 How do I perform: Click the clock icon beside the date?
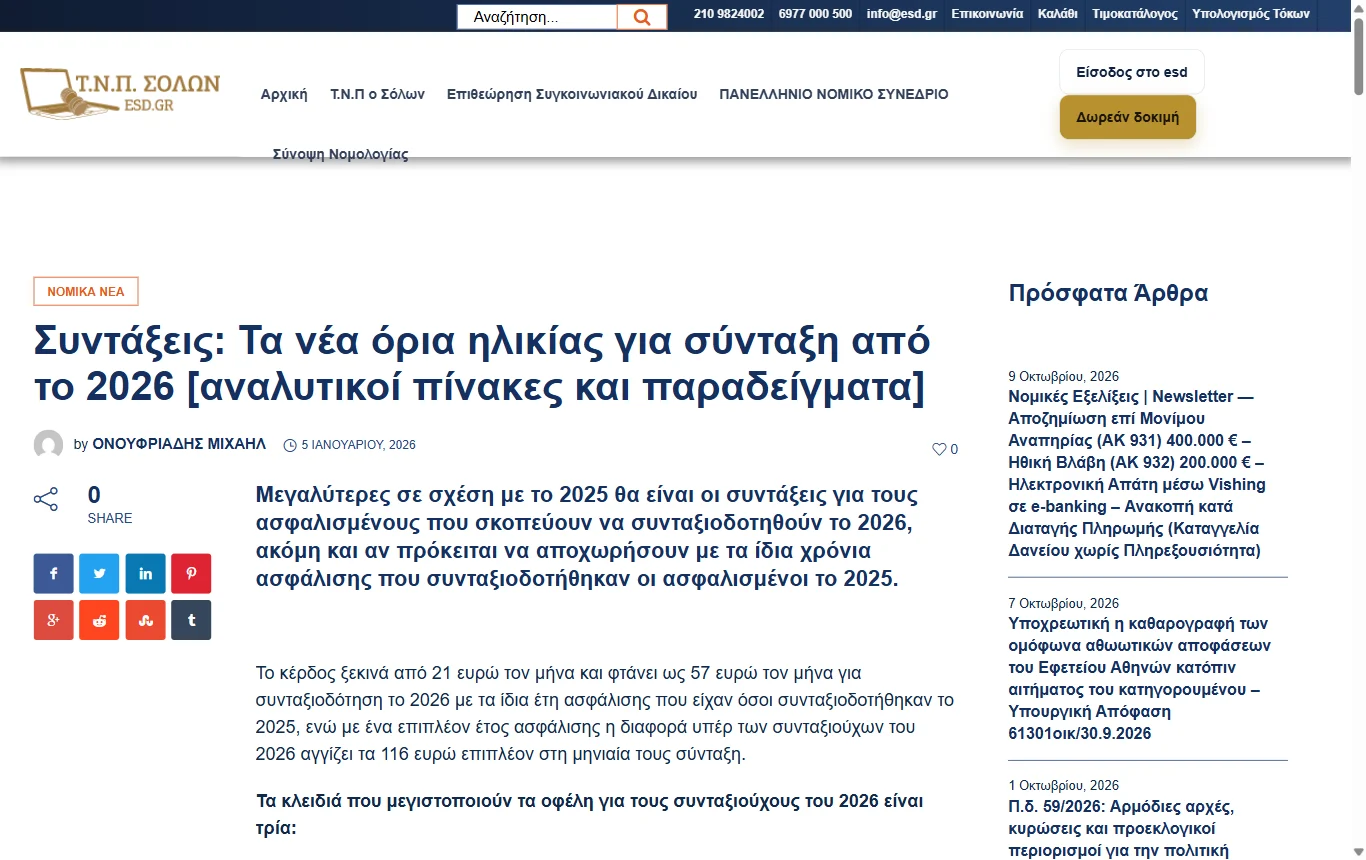click(x=290, y=445)
